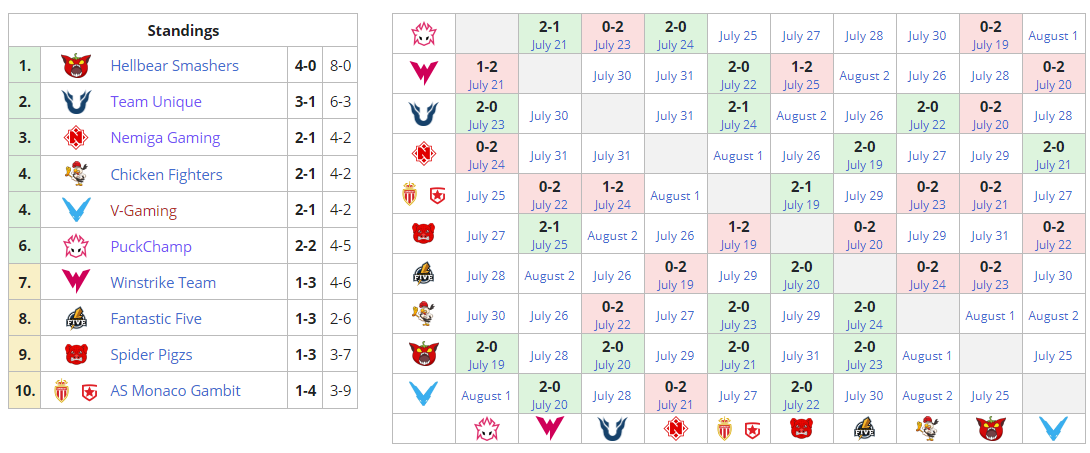Viewport: 1090px width, 453px height.
Task: Click the Hellbear Smashers logo in Standings
Action: pos(76,66)
